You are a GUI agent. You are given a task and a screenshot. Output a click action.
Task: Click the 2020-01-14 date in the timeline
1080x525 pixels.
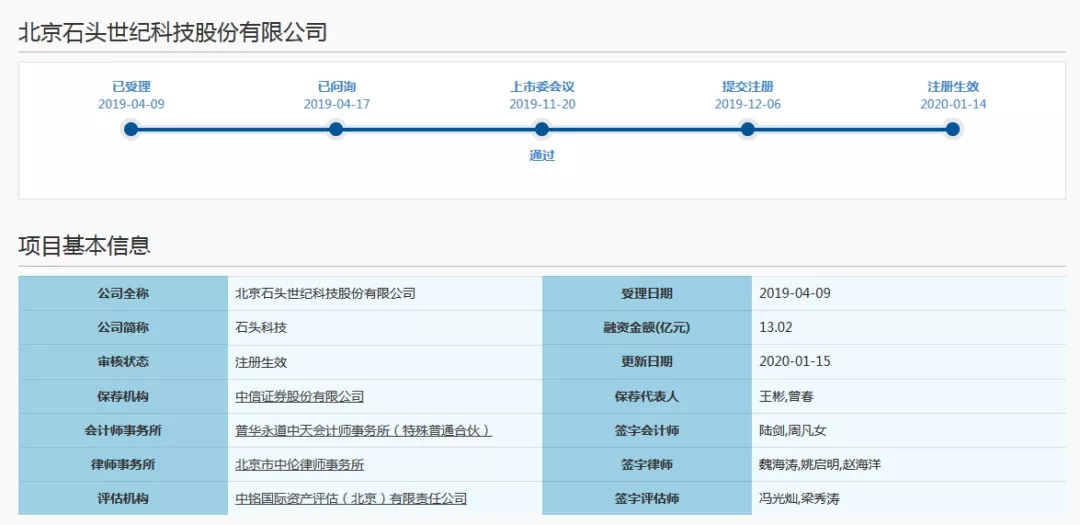[953, 104]
